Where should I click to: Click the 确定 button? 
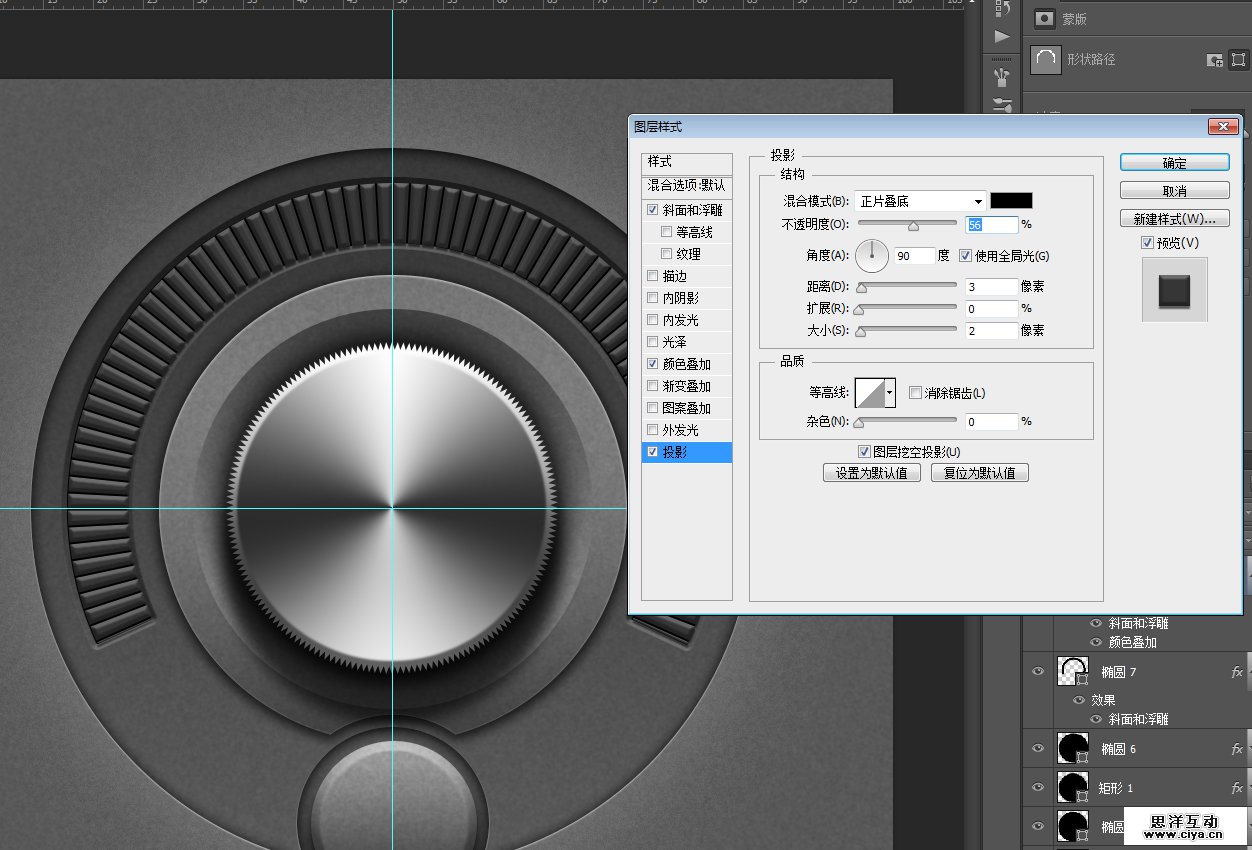pos(1174,163)
